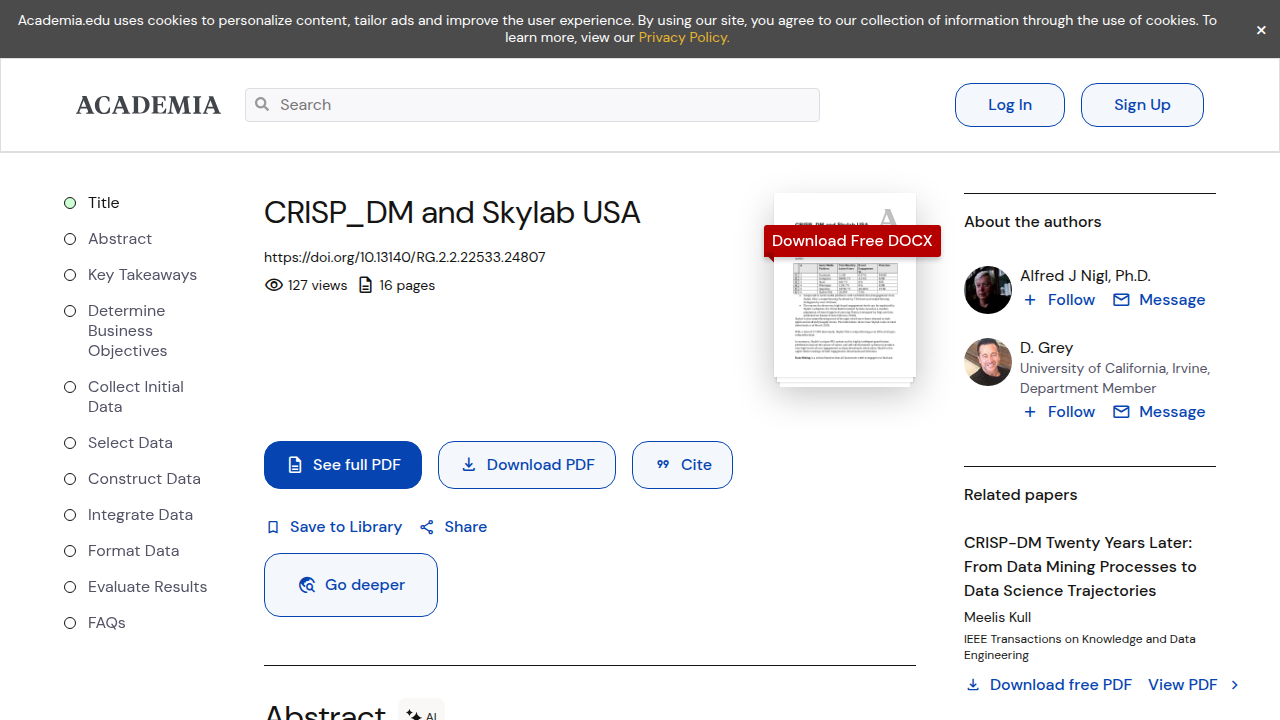Open D. Grey's profile photo
1280x720 pixels.
point(988,362)
